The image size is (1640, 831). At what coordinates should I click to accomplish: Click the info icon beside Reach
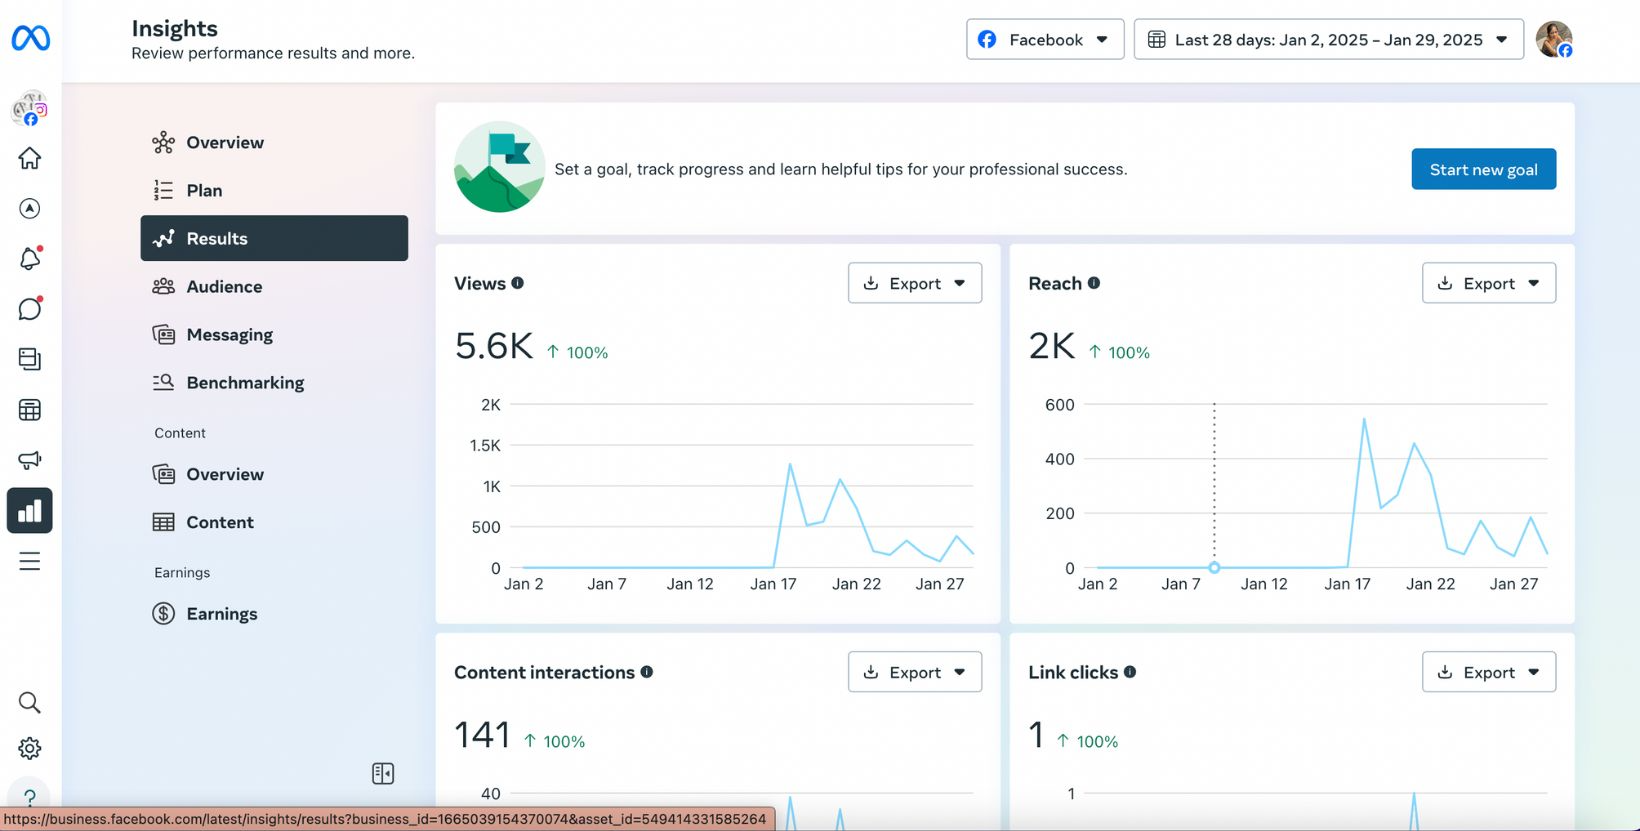1094,283
